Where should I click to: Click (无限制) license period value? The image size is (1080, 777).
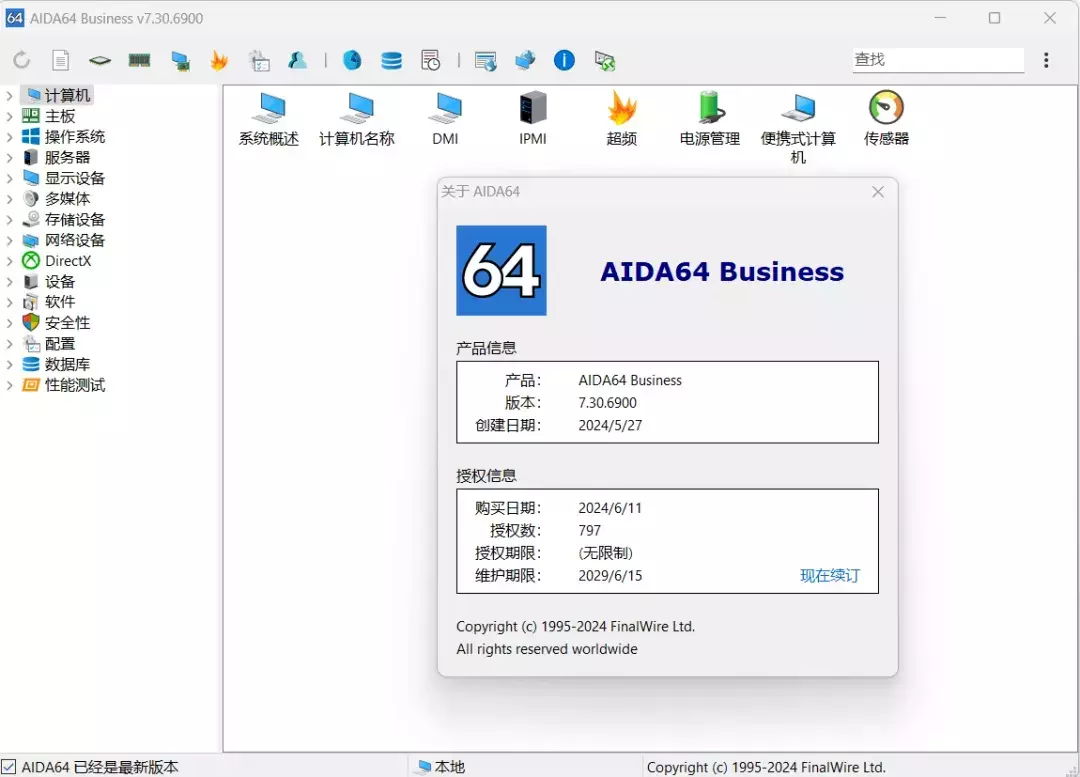coord(605,553)
